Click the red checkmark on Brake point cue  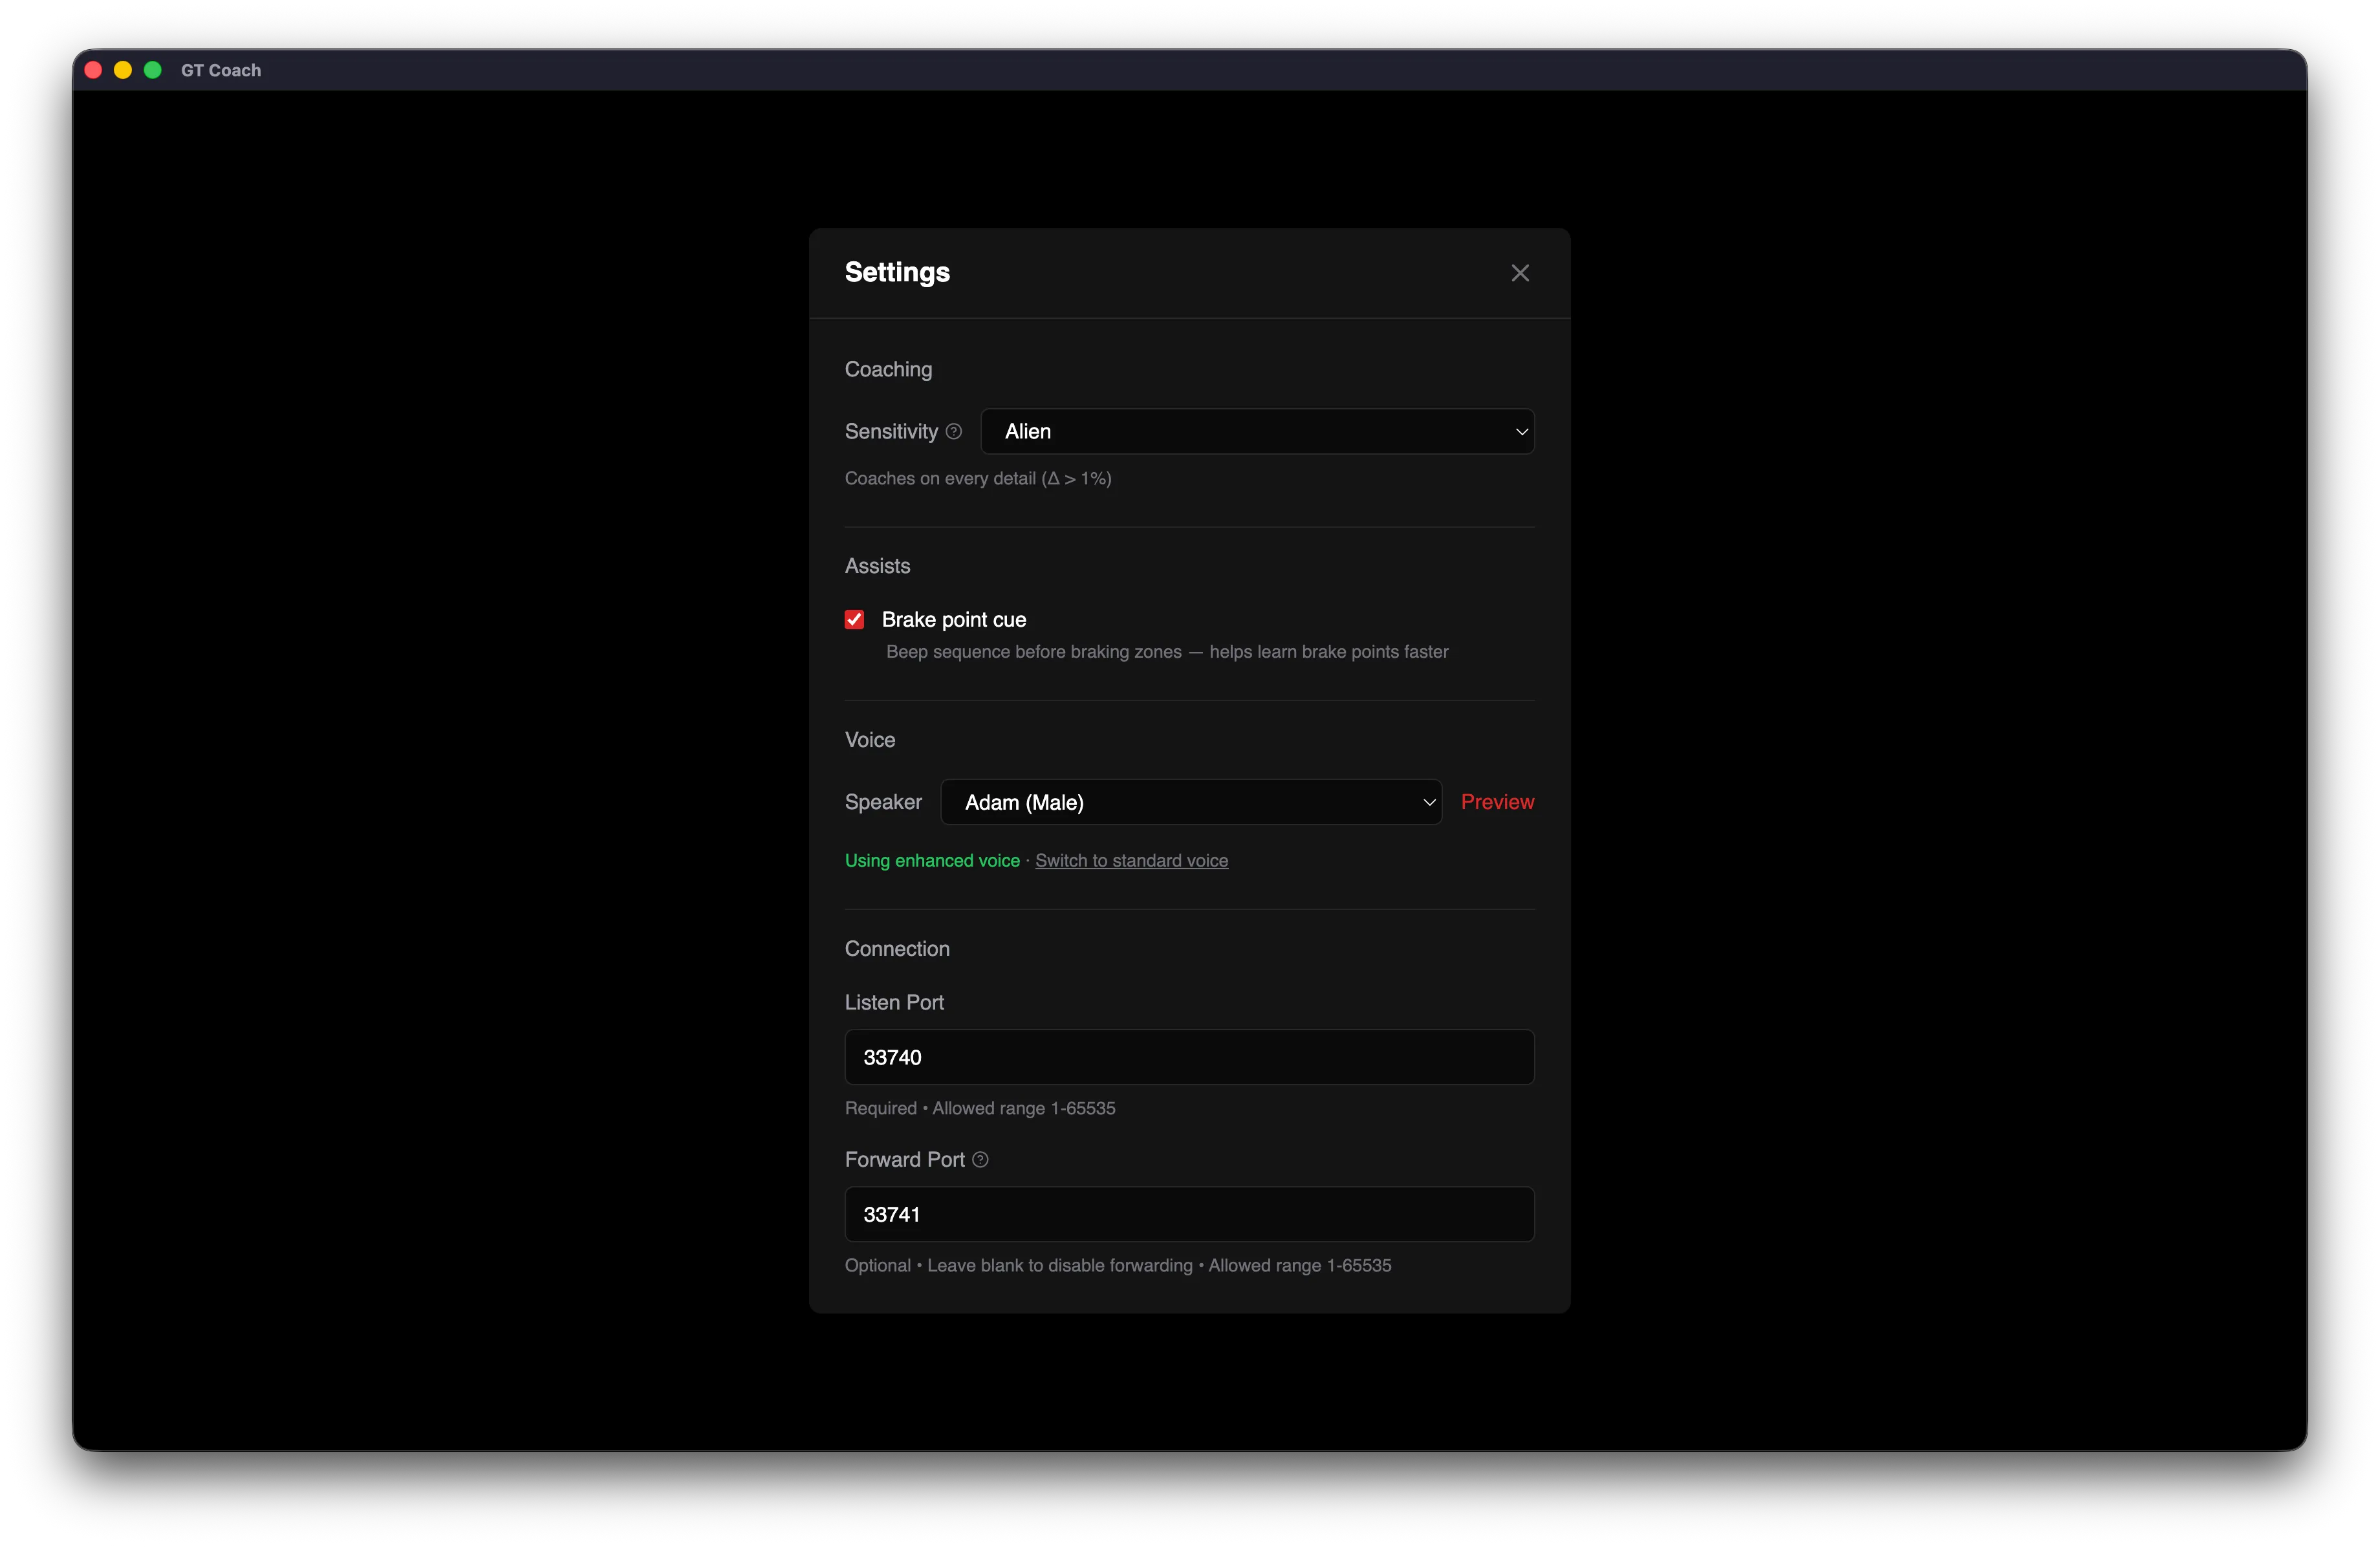pyautogui.click(x=854, y=619)
